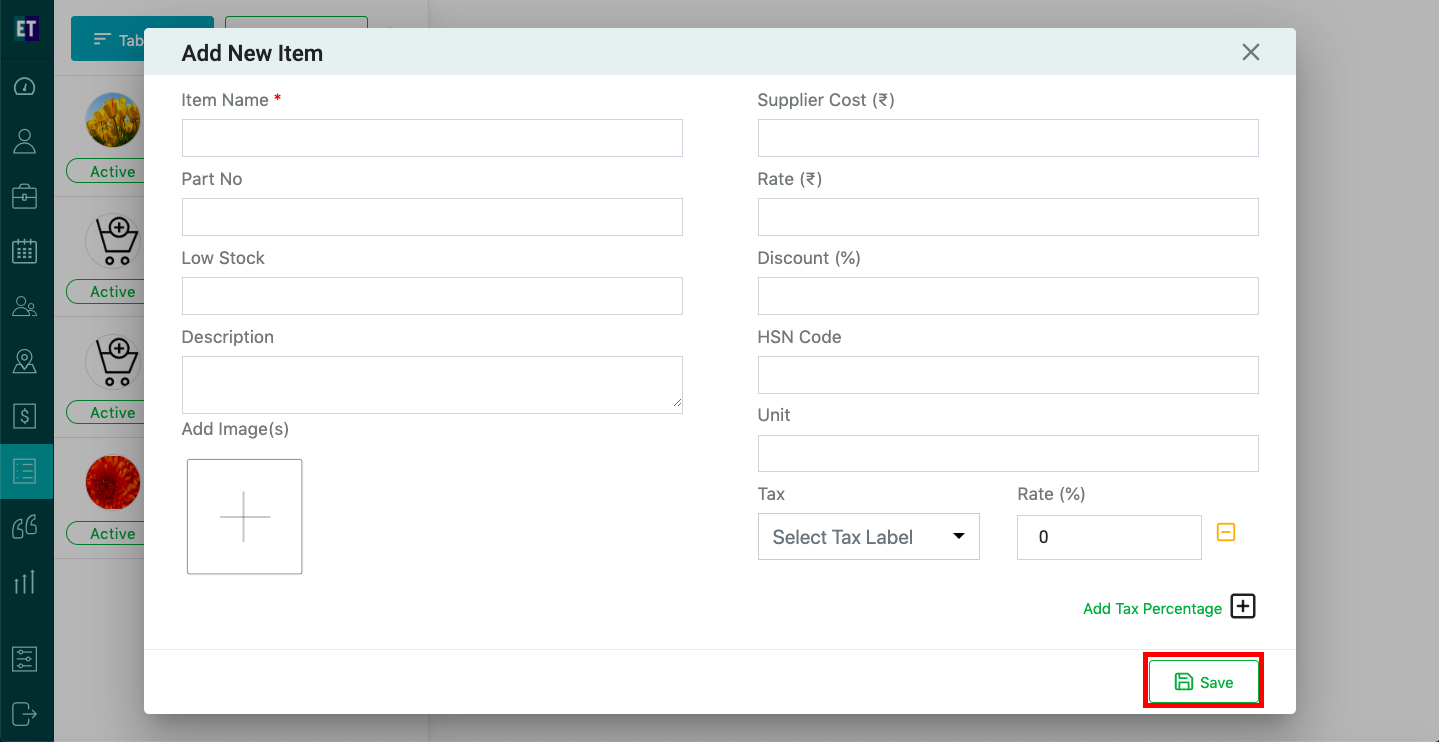Viewport: 1439px width, 742px height.
Task: Click the Discount (%) input field
Action: (1008, 296)
